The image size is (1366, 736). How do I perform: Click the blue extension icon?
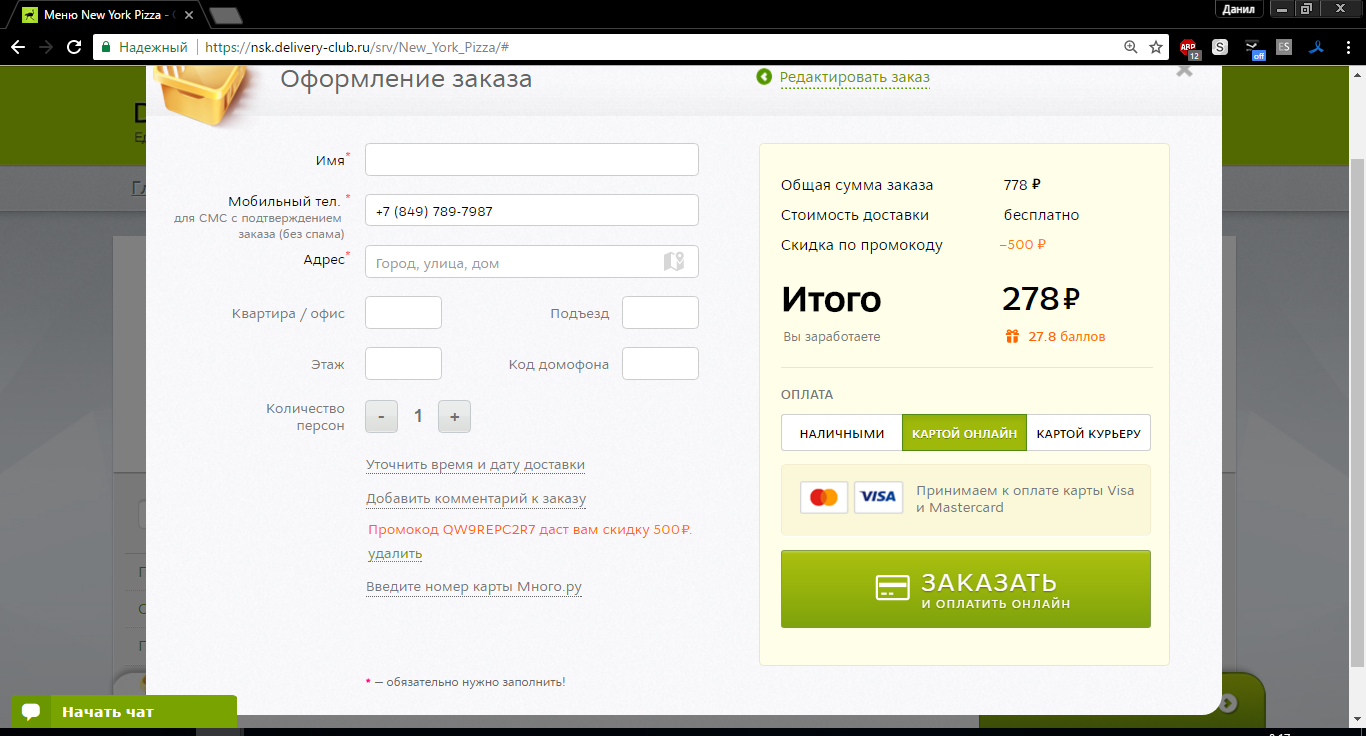click(1317, 47)
